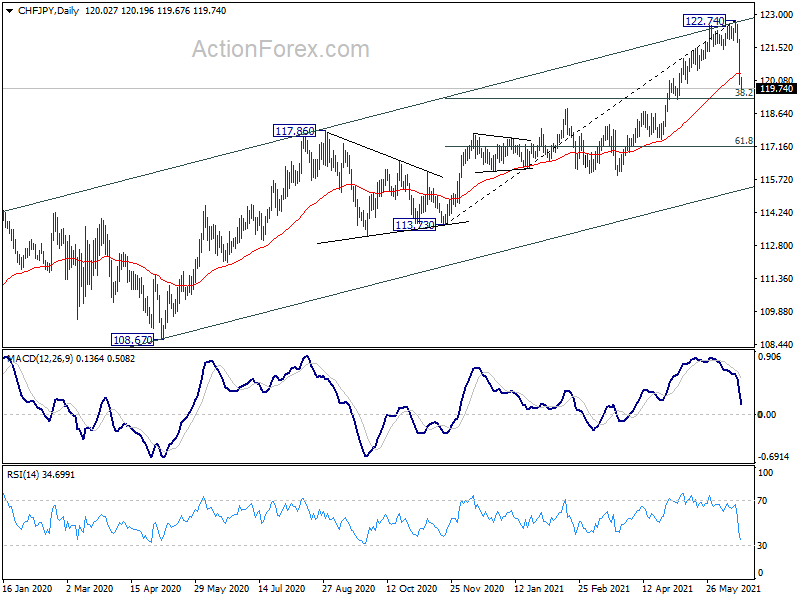Select the RSI scale value 30

coord(762,546)
